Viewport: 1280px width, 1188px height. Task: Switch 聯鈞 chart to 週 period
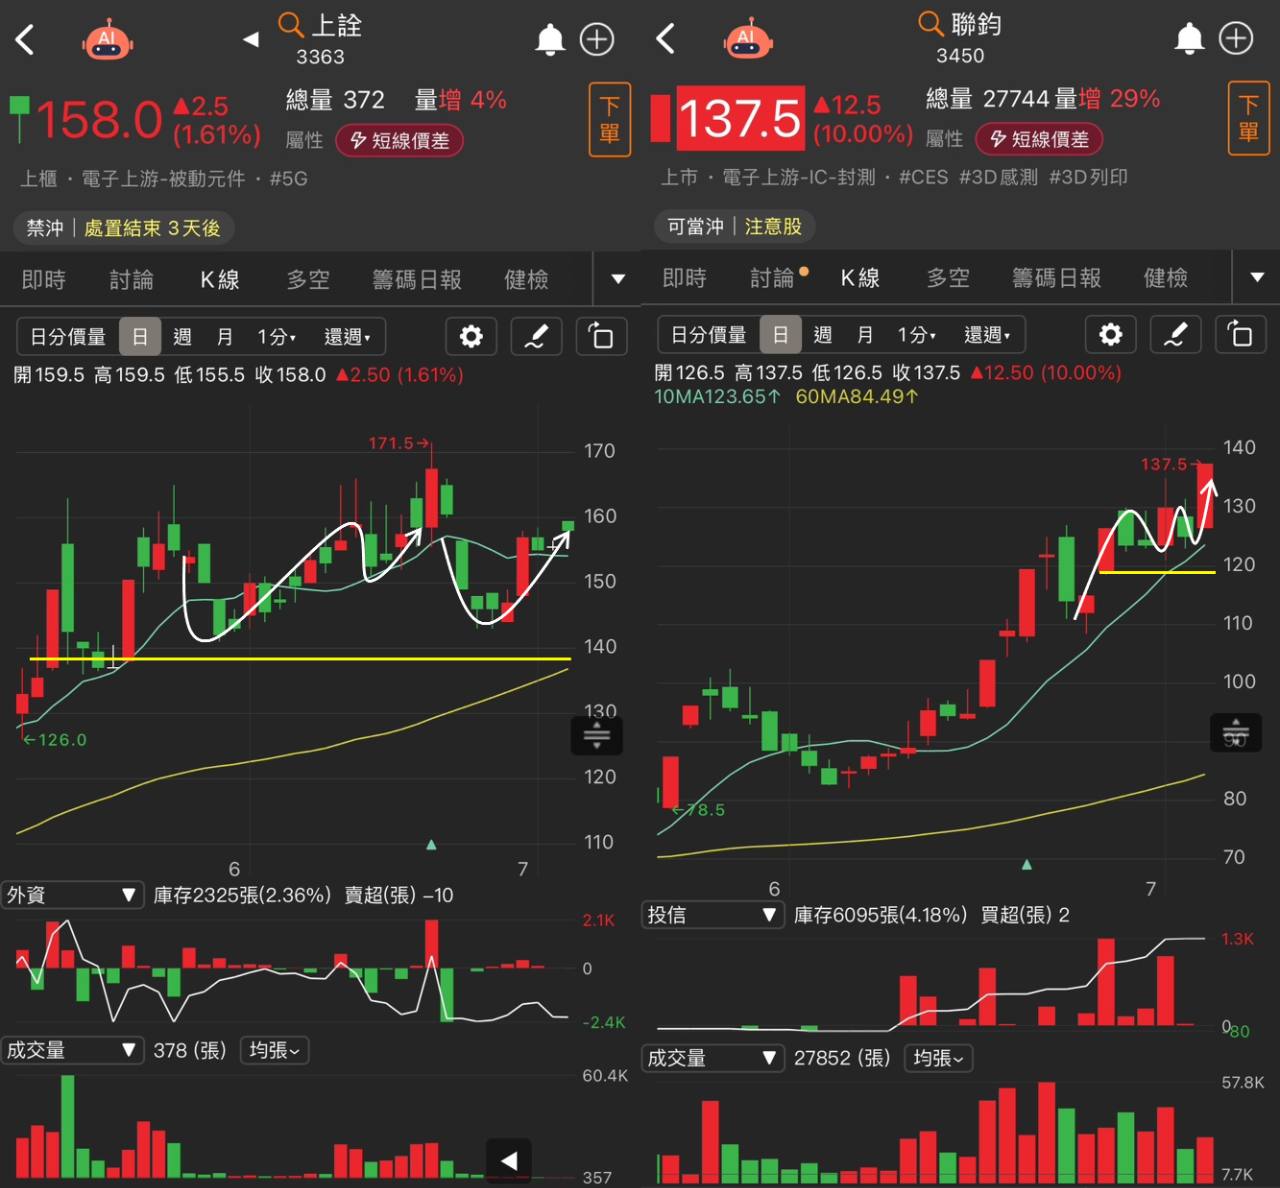click(x=822, y=335)
